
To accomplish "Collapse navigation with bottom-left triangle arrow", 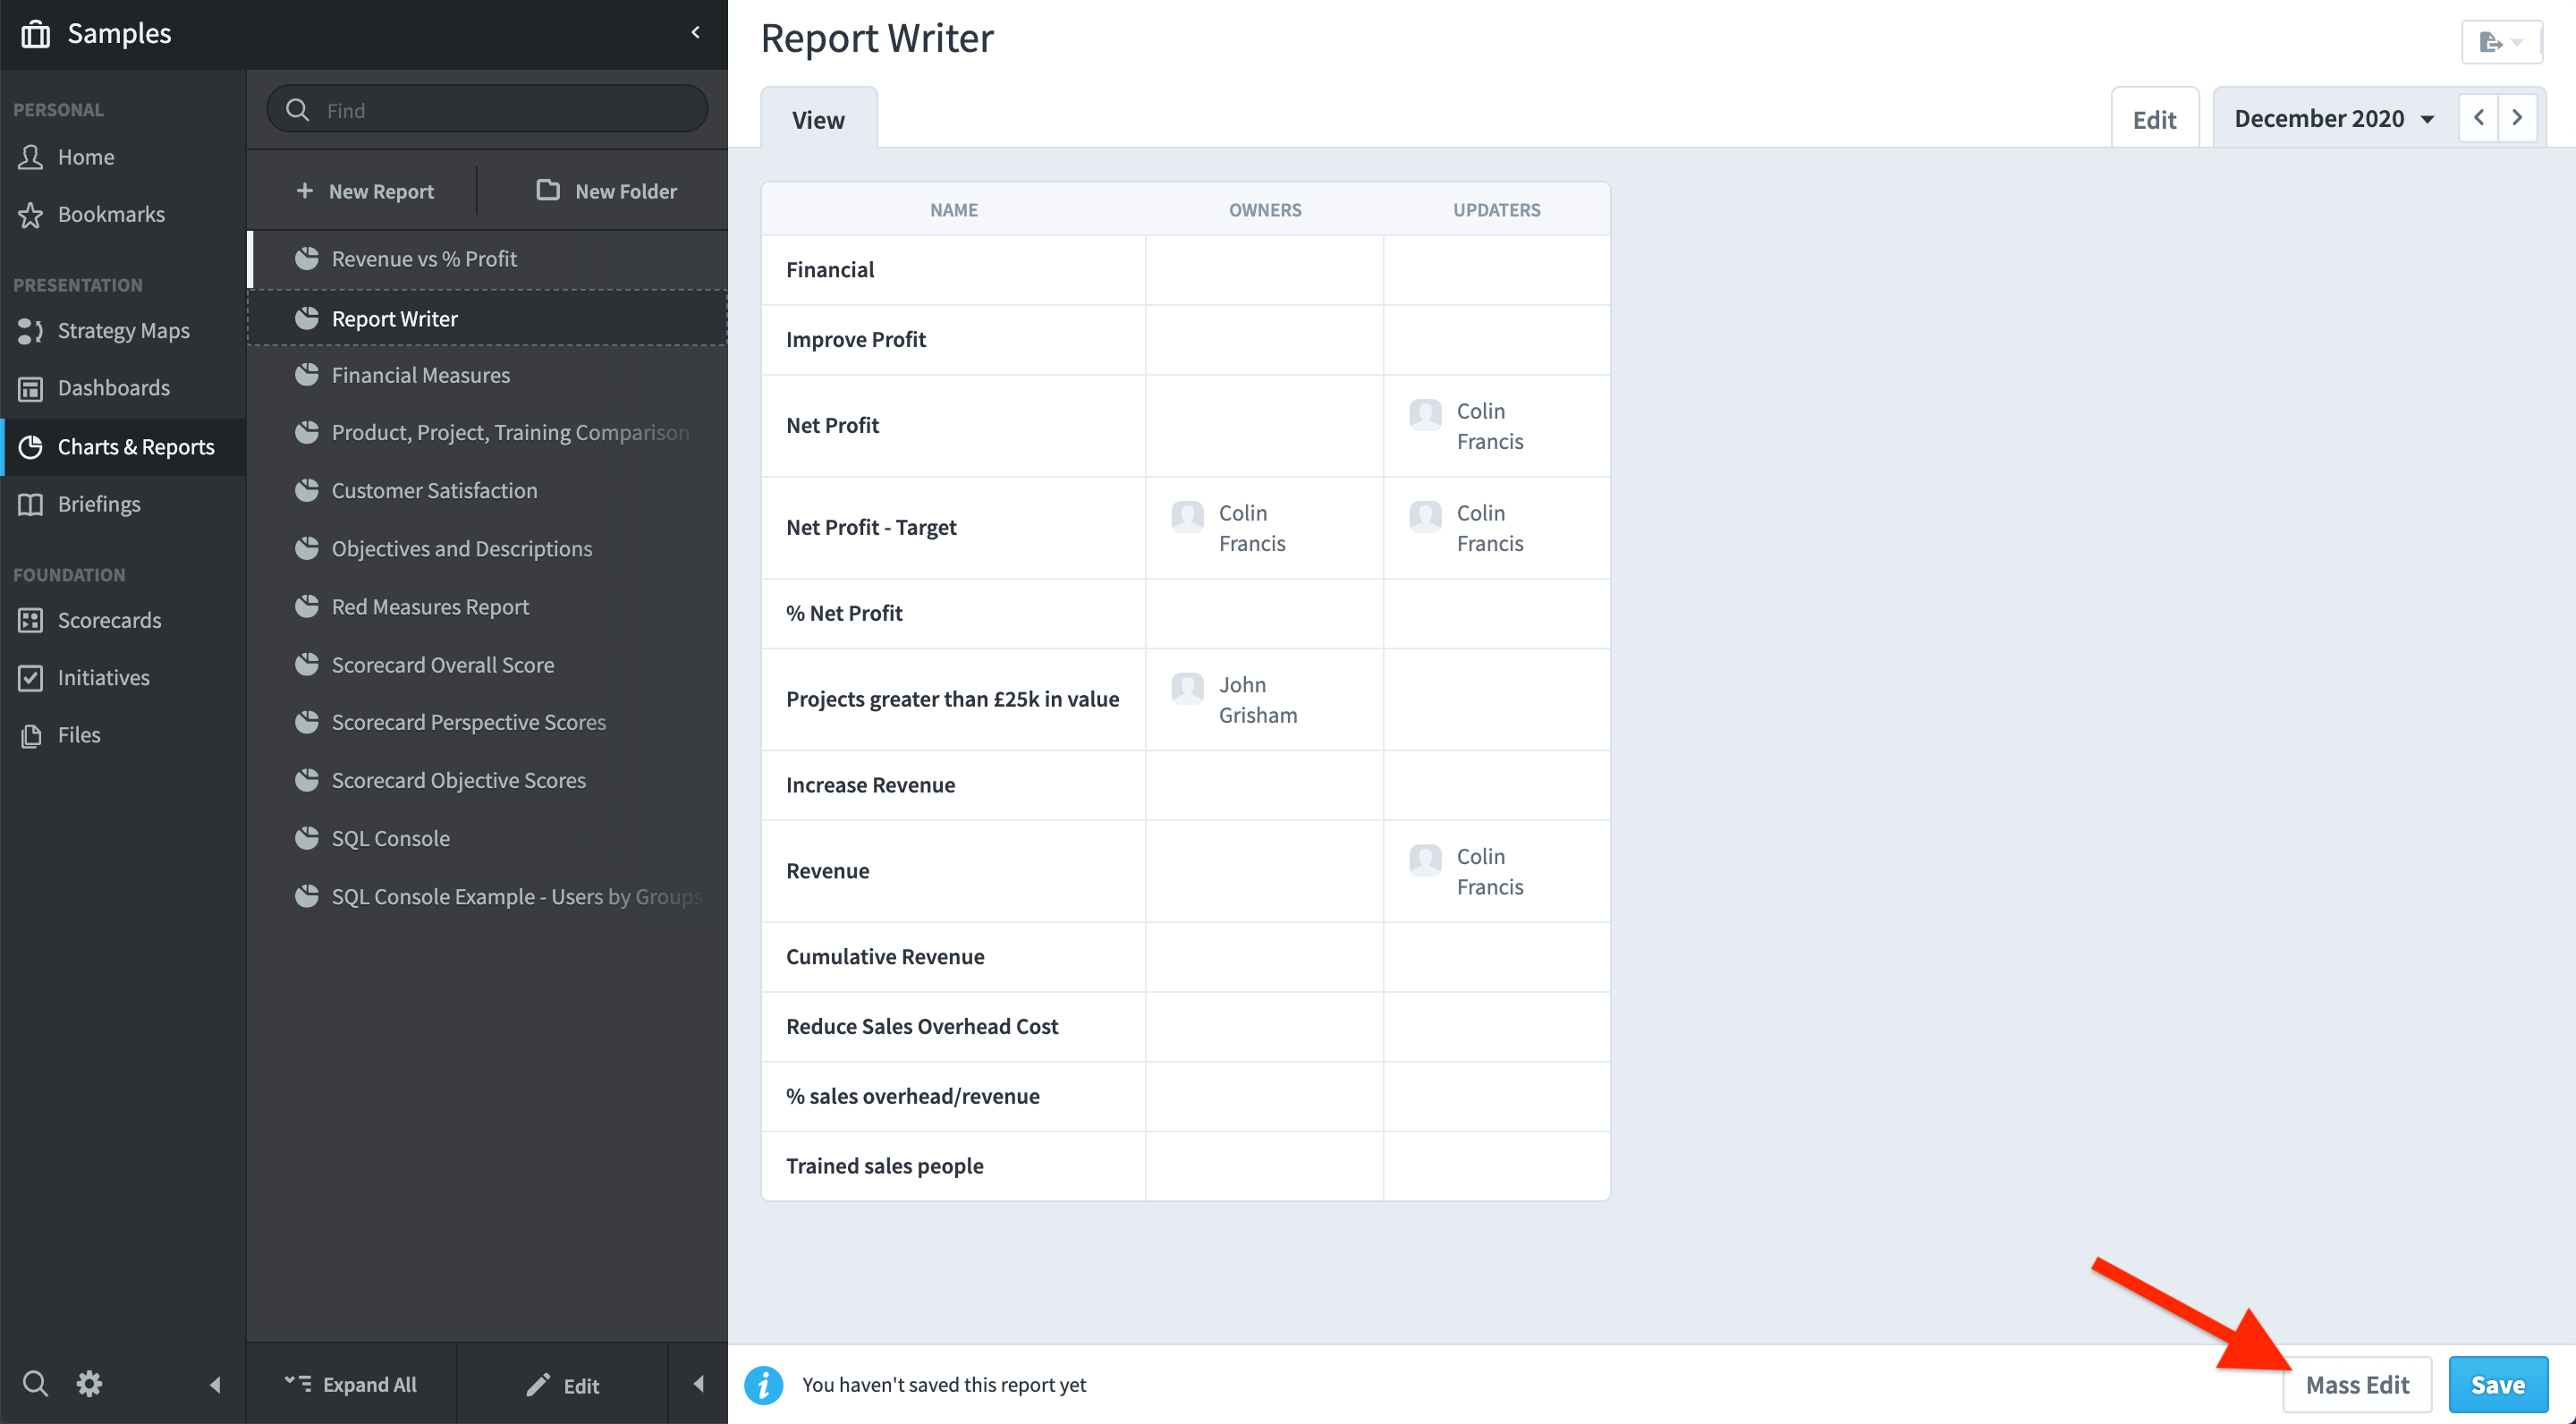I will (215, 1385).
